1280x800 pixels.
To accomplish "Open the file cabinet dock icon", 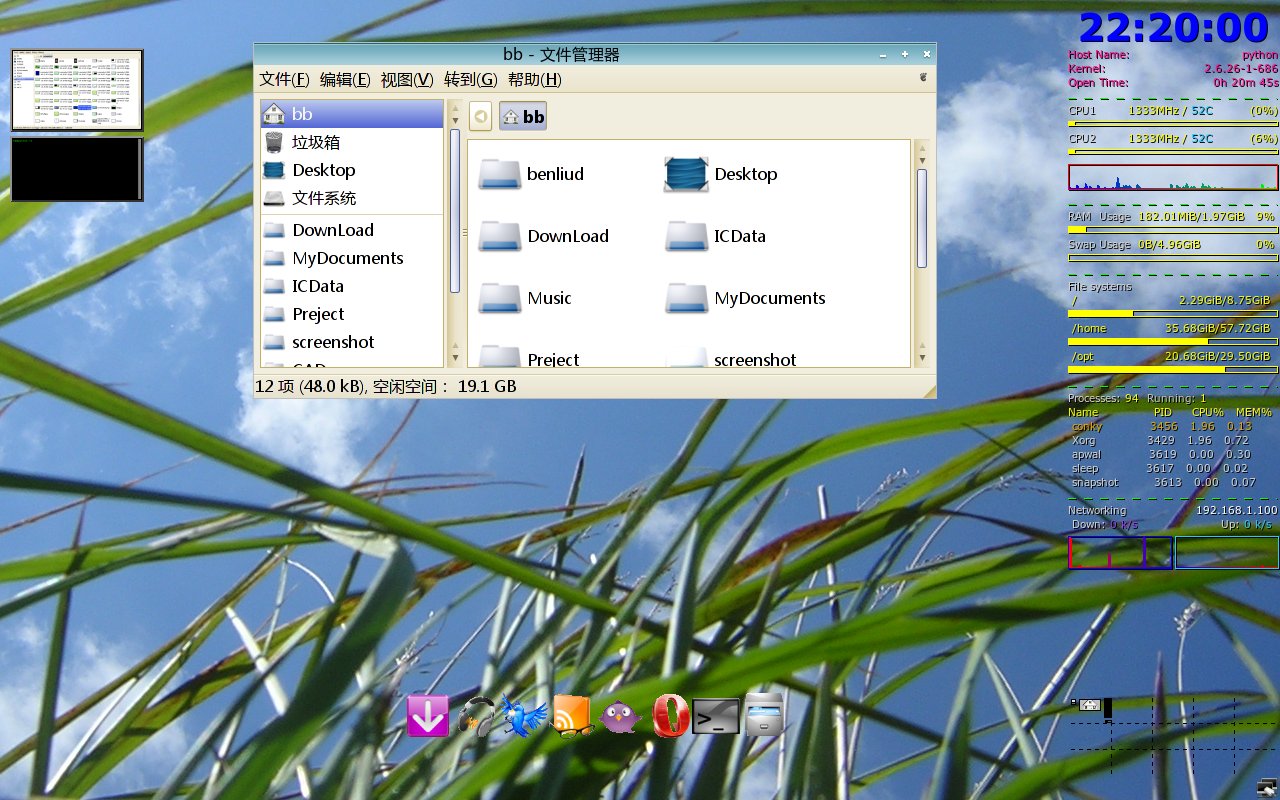I will coord(764,714).
